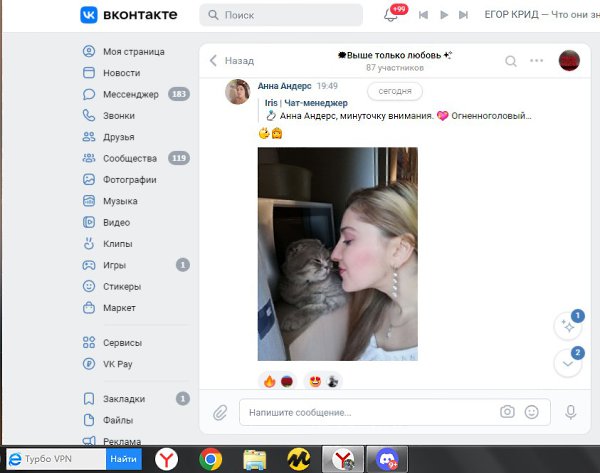
Task: Click the camera icon in message box
Action: [x=507, y=412]
